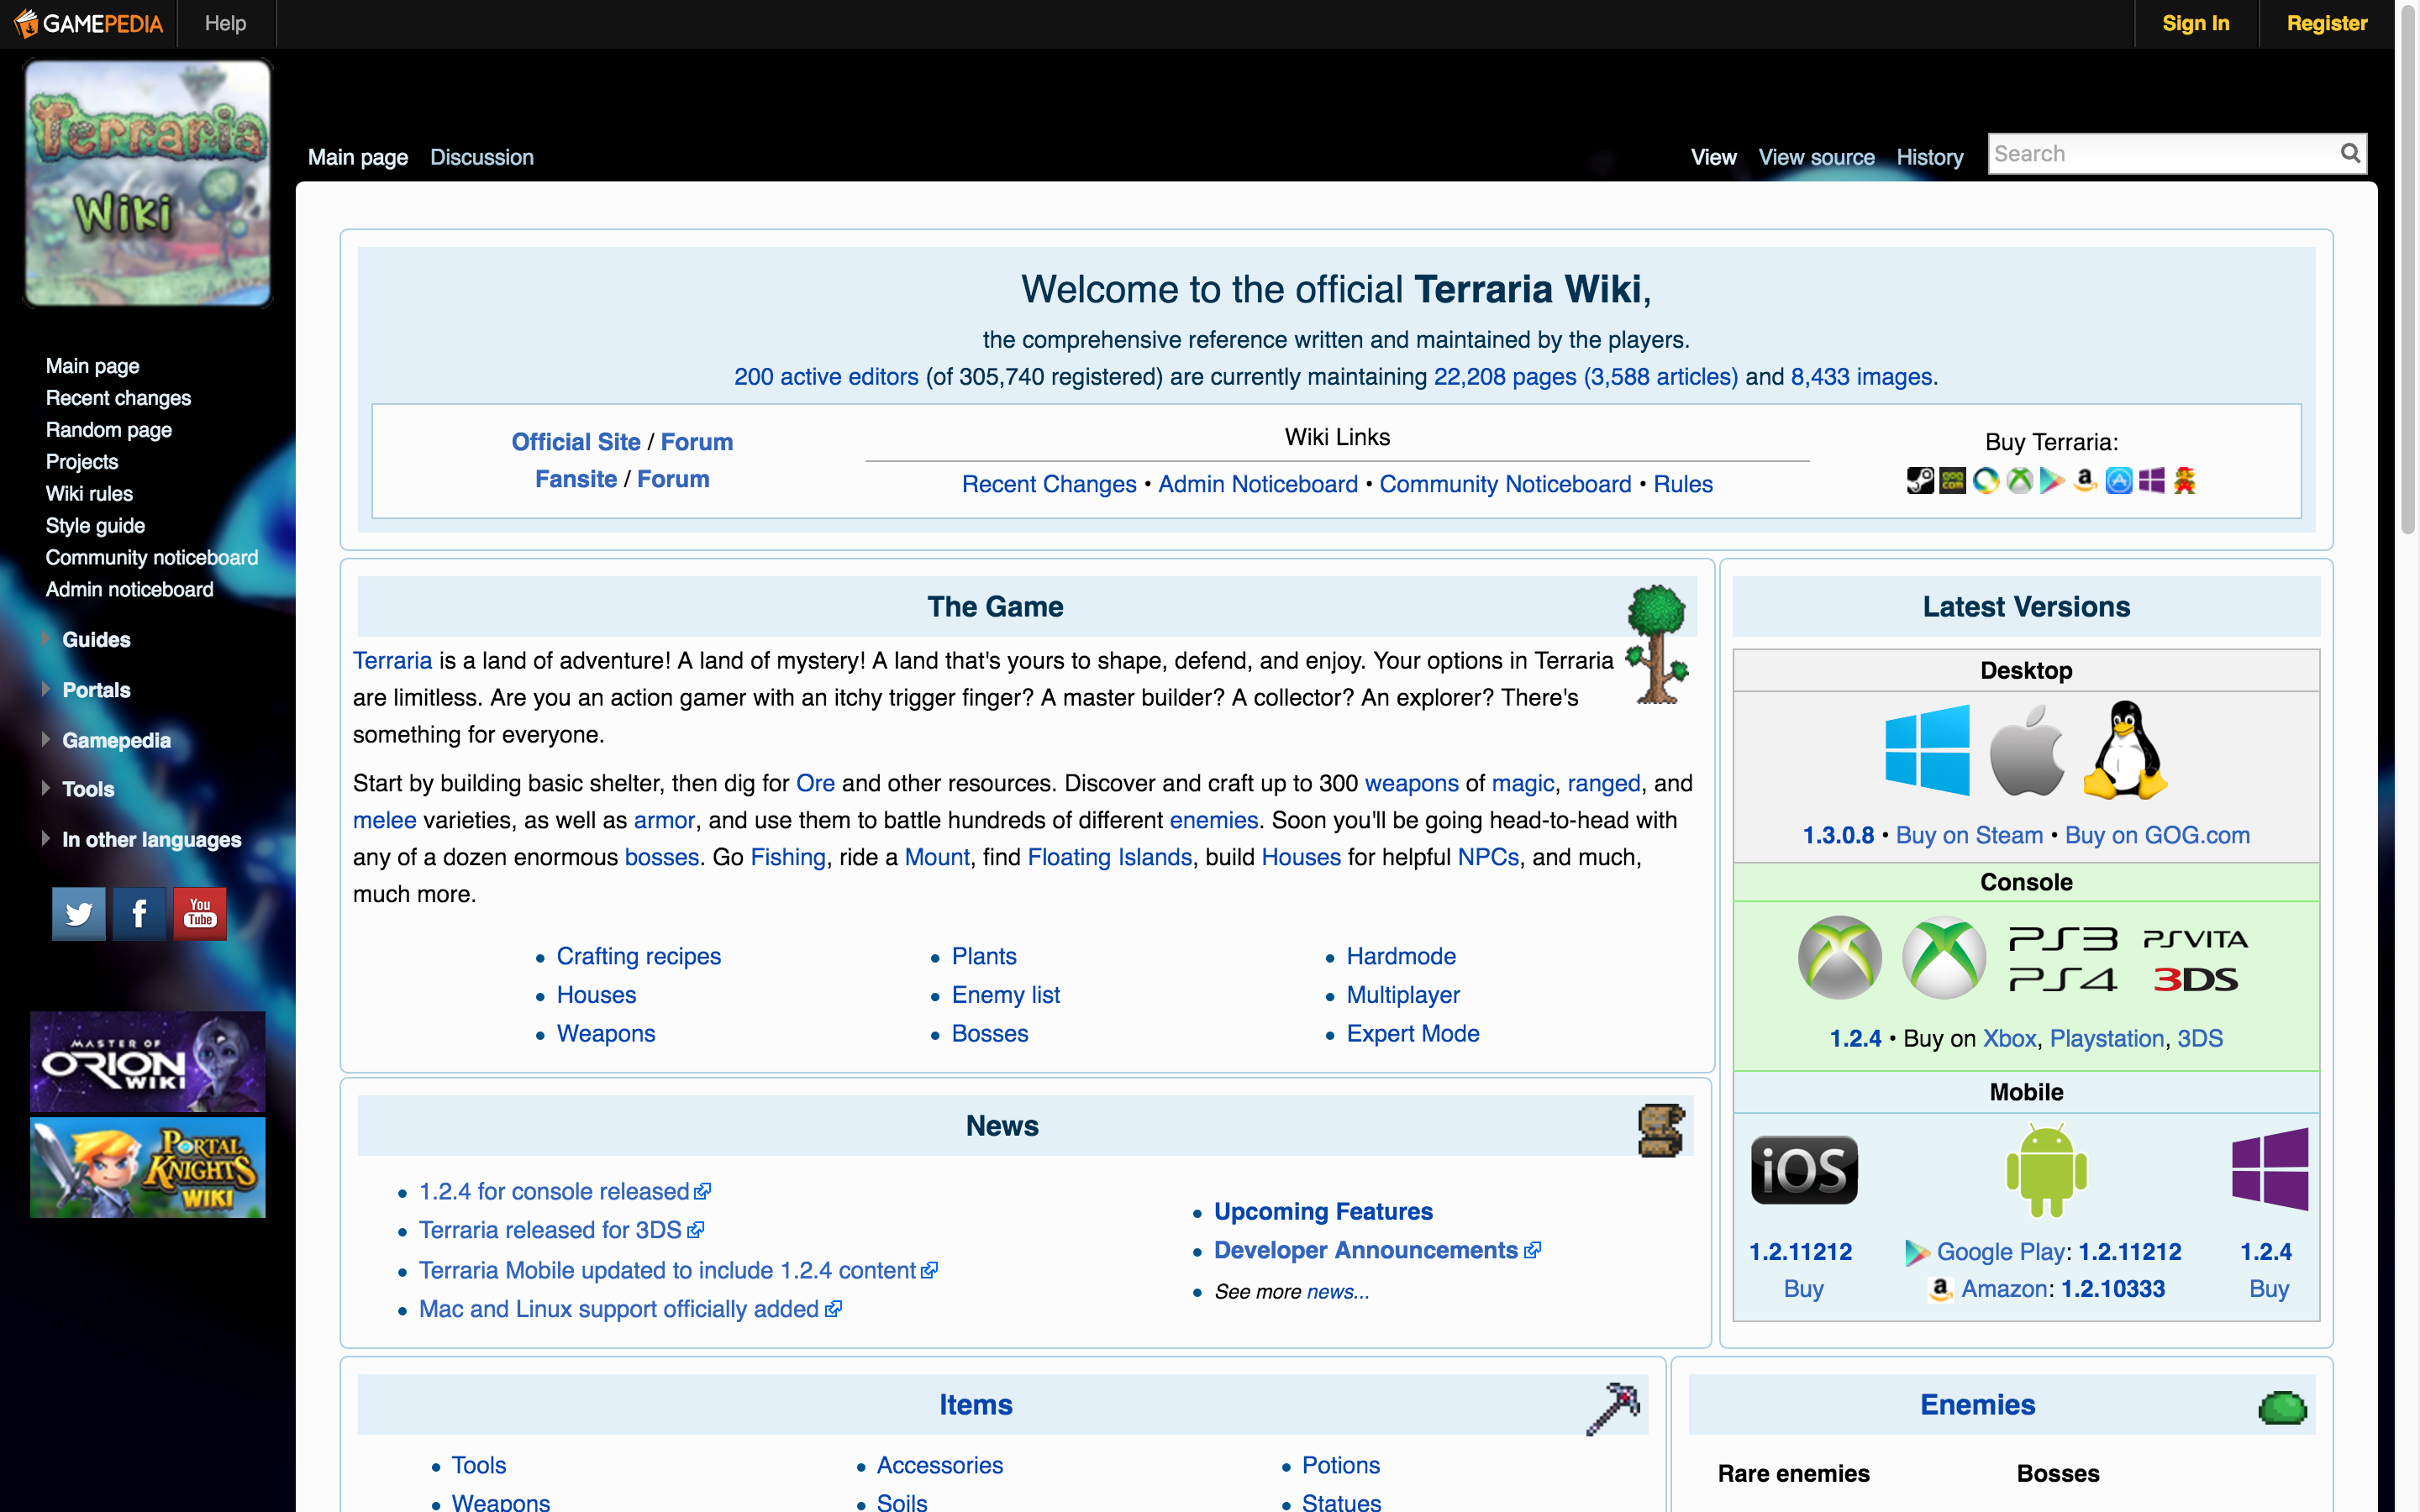Open Style guide in the sidebar
Screen dimensions: 2420x1512
(95, 526)
